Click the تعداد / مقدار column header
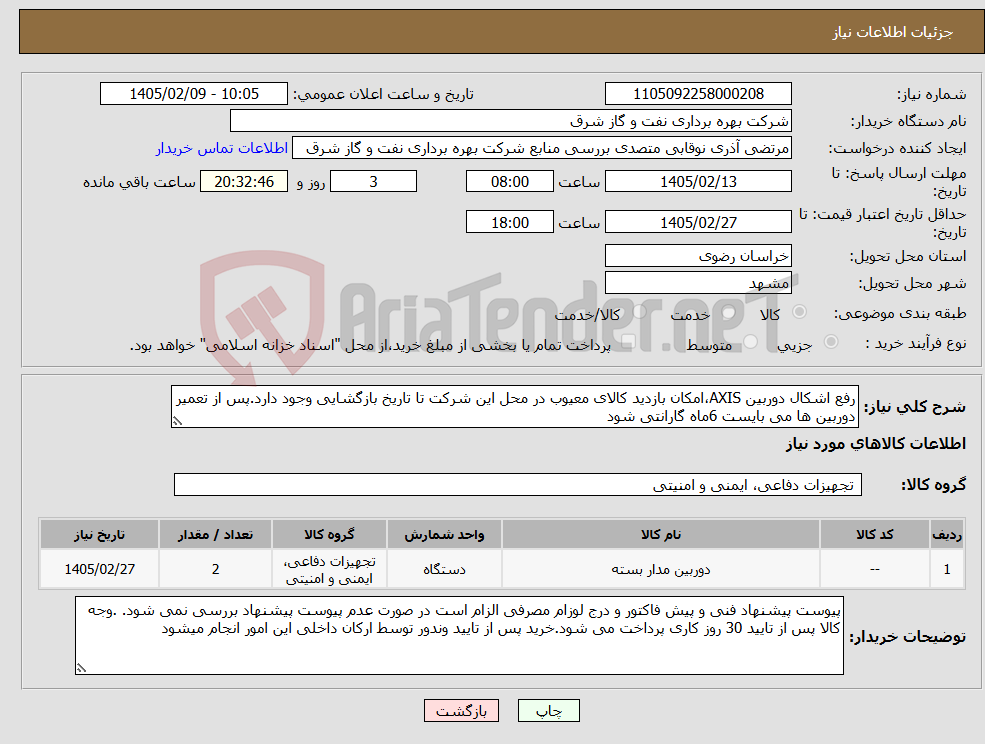Image resolution: width=985 pixels, height=744 pixels. (x=215, y=534)
